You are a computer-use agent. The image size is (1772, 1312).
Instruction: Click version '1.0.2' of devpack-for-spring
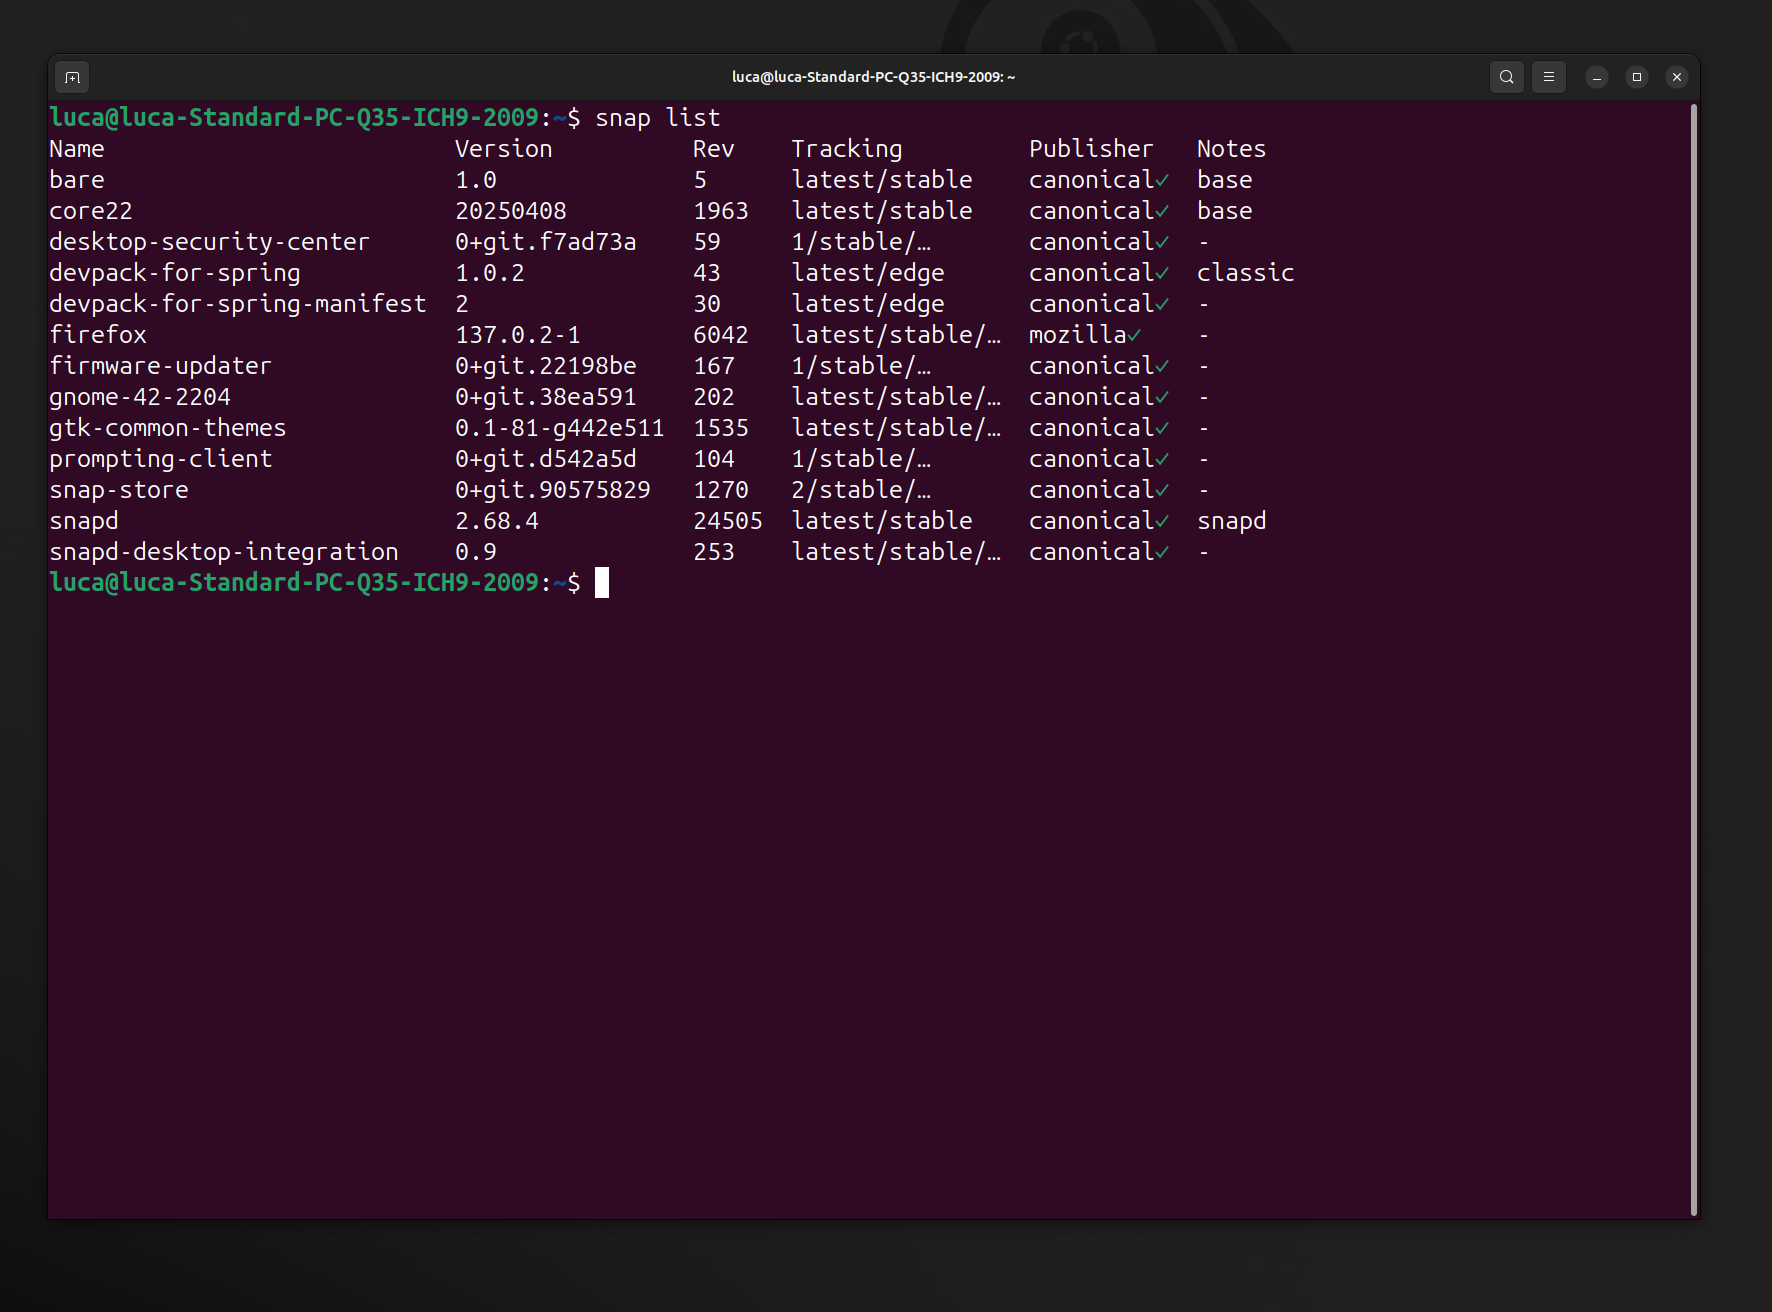coord(490,273)
